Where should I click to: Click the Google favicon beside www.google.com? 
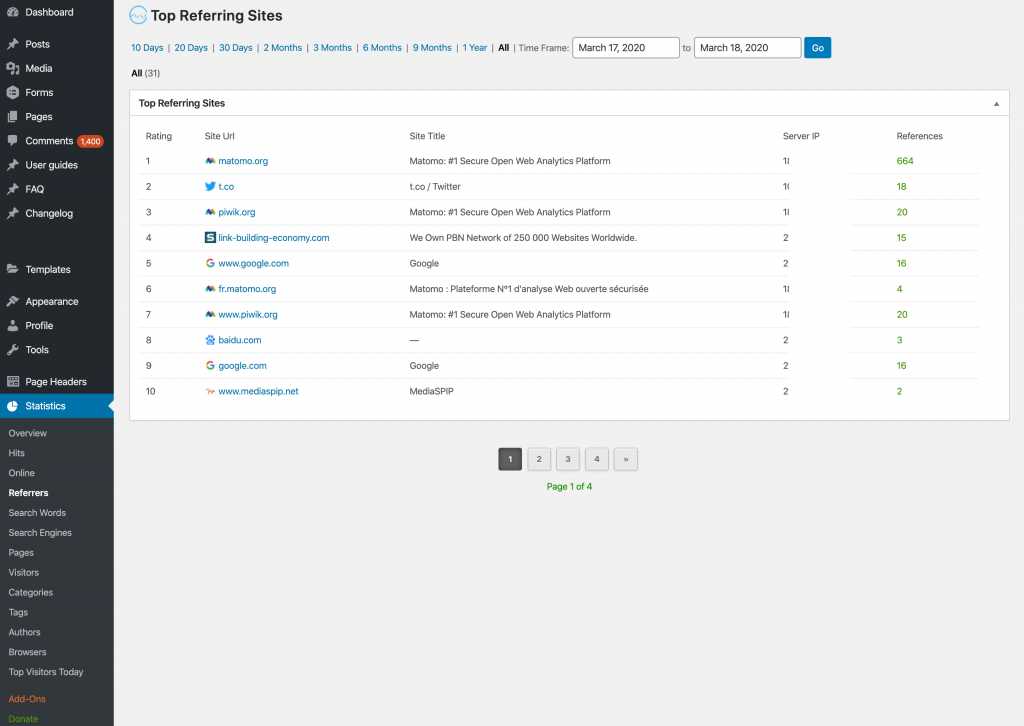pos(210,263)
